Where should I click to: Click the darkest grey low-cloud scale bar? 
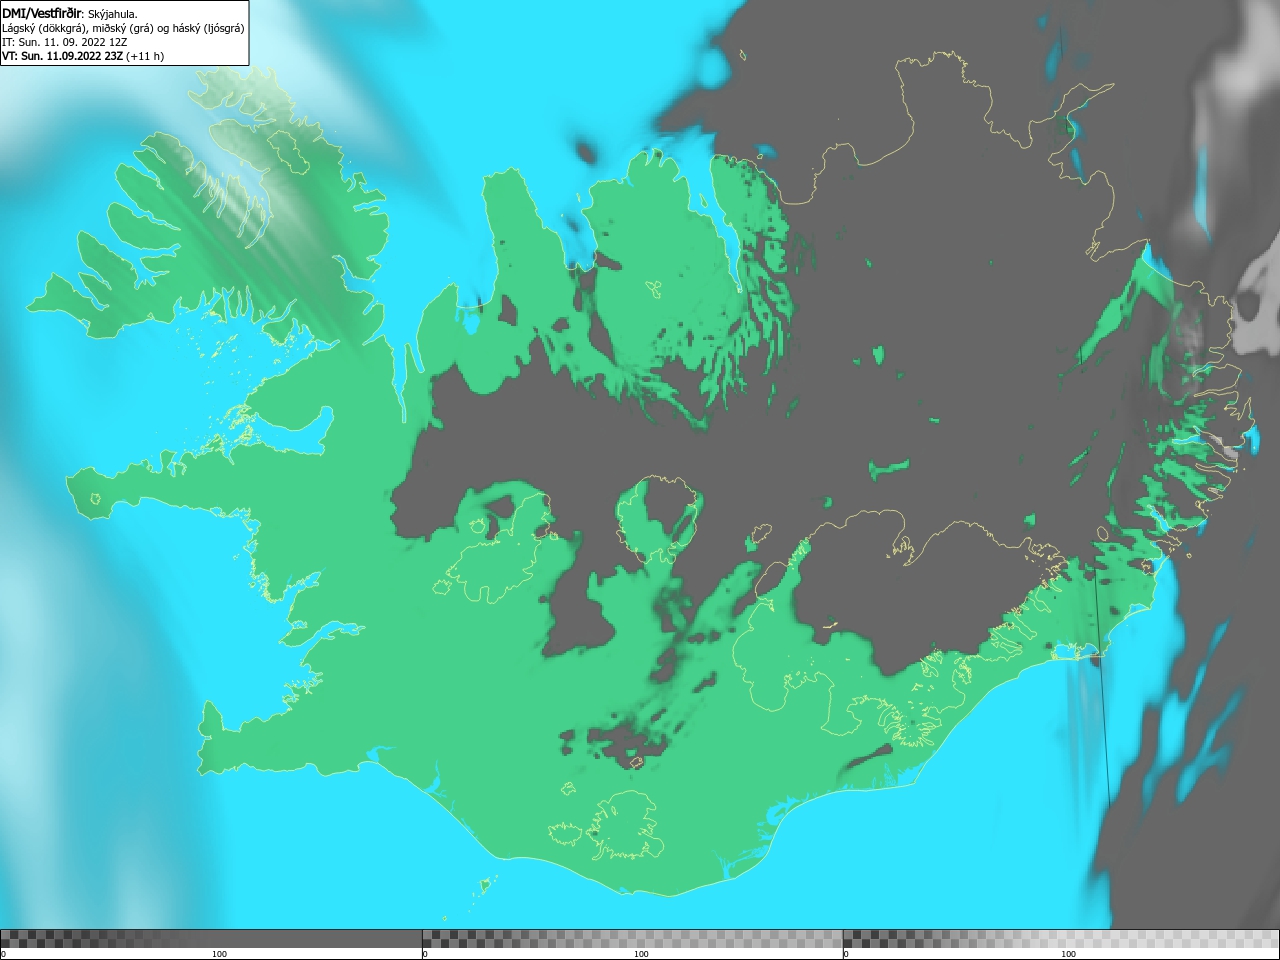(211, 939)
